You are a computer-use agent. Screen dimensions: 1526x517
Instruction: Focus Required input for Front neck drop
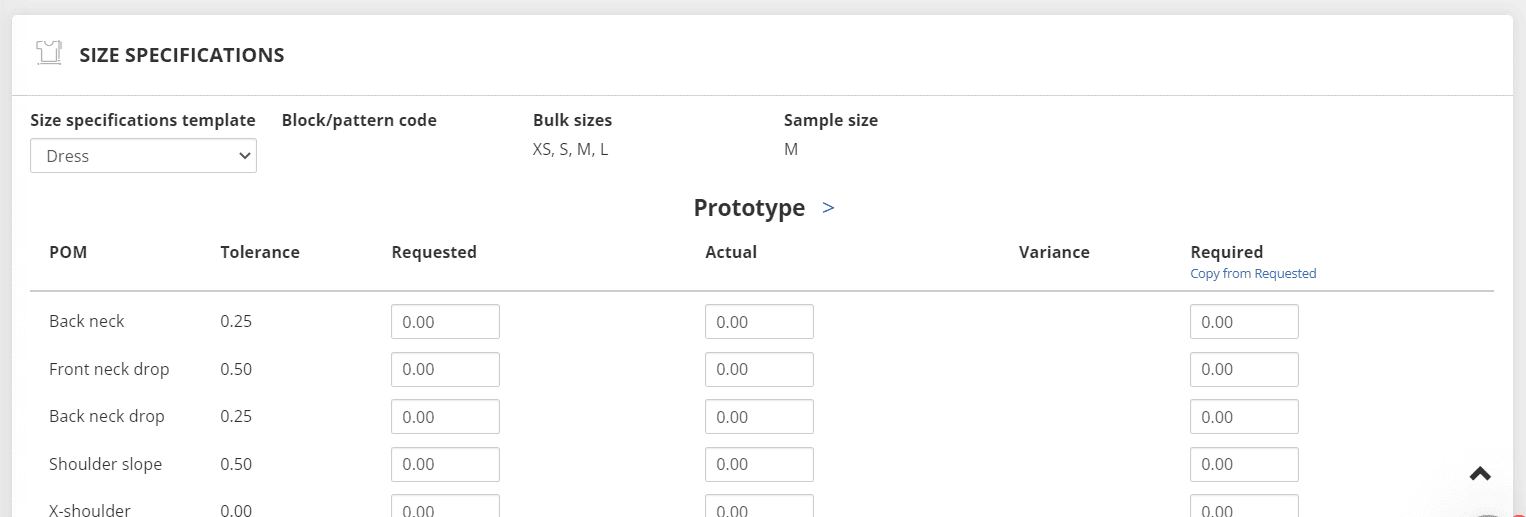[1244, 369]
